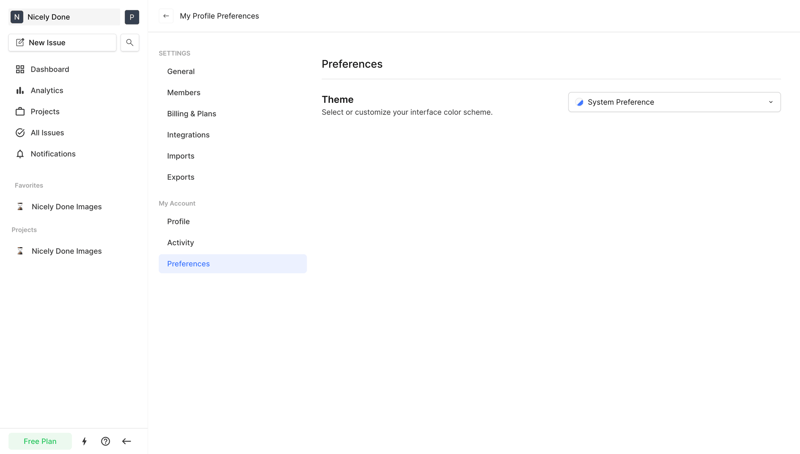Open Notifications bell in sidebar
This screenshot has width=800, height=454.
52,154
